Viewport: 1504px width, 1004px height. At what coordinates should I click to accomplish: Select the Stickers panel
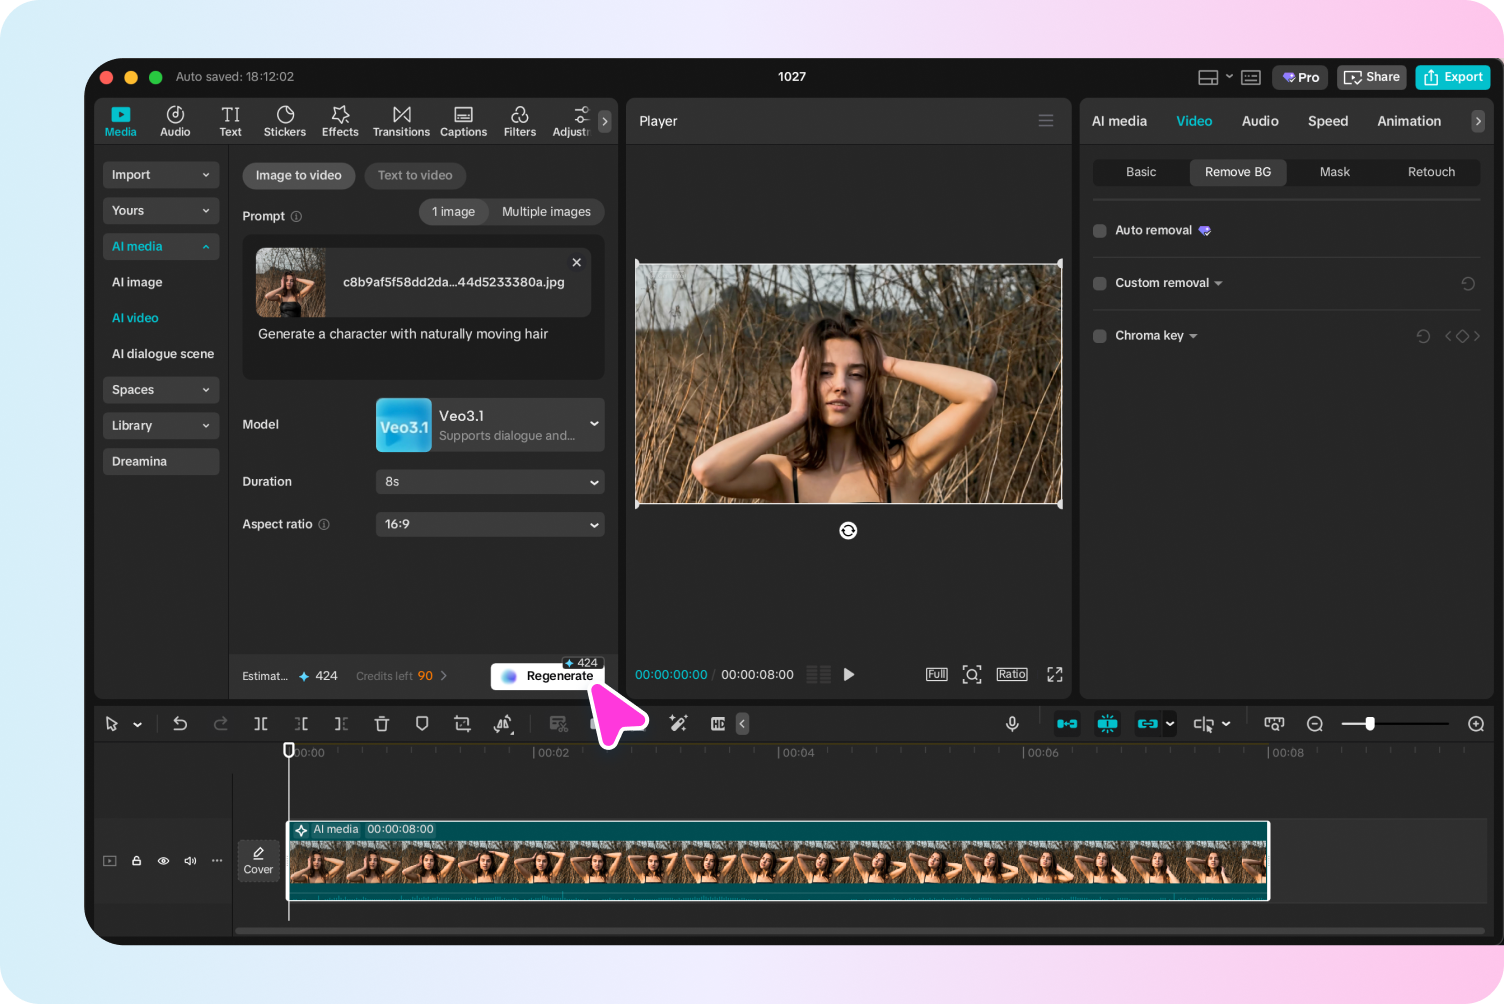tap(285, 120)
